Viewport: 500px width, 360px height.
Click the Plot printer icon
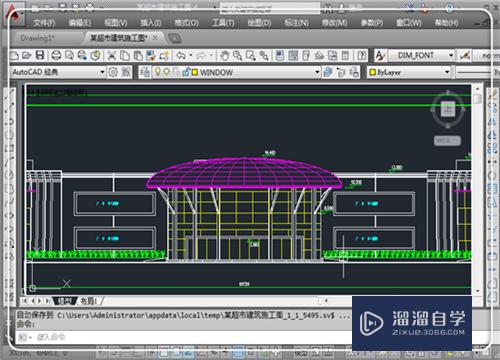point(56,55)
